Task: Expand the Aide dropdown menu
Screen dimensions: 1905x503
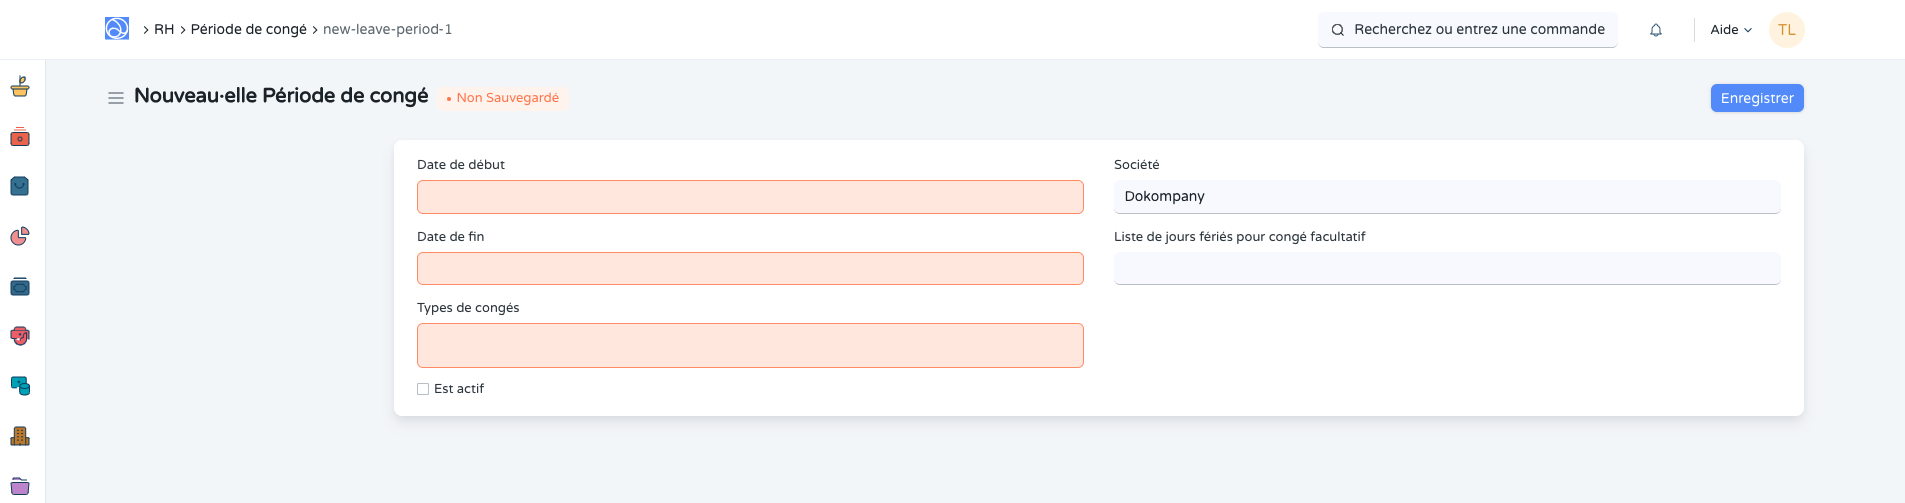Action: [x=1731, y=30]
